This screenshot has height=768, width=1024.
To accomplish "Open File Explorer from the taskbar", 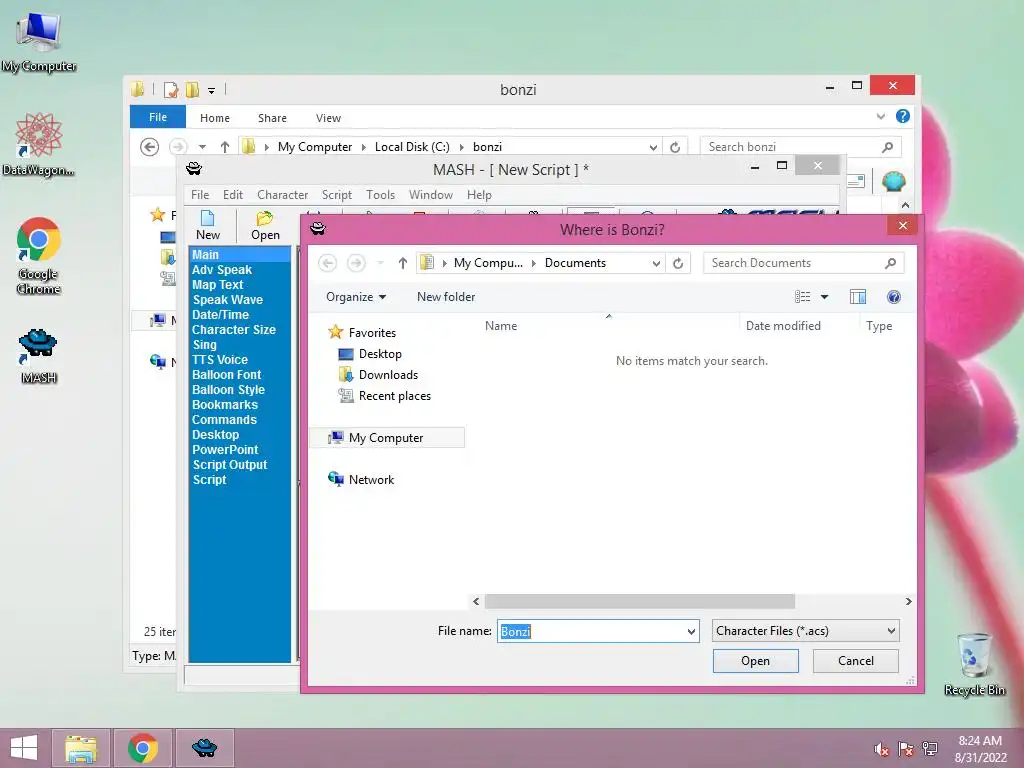I will (x=81, y=748).
